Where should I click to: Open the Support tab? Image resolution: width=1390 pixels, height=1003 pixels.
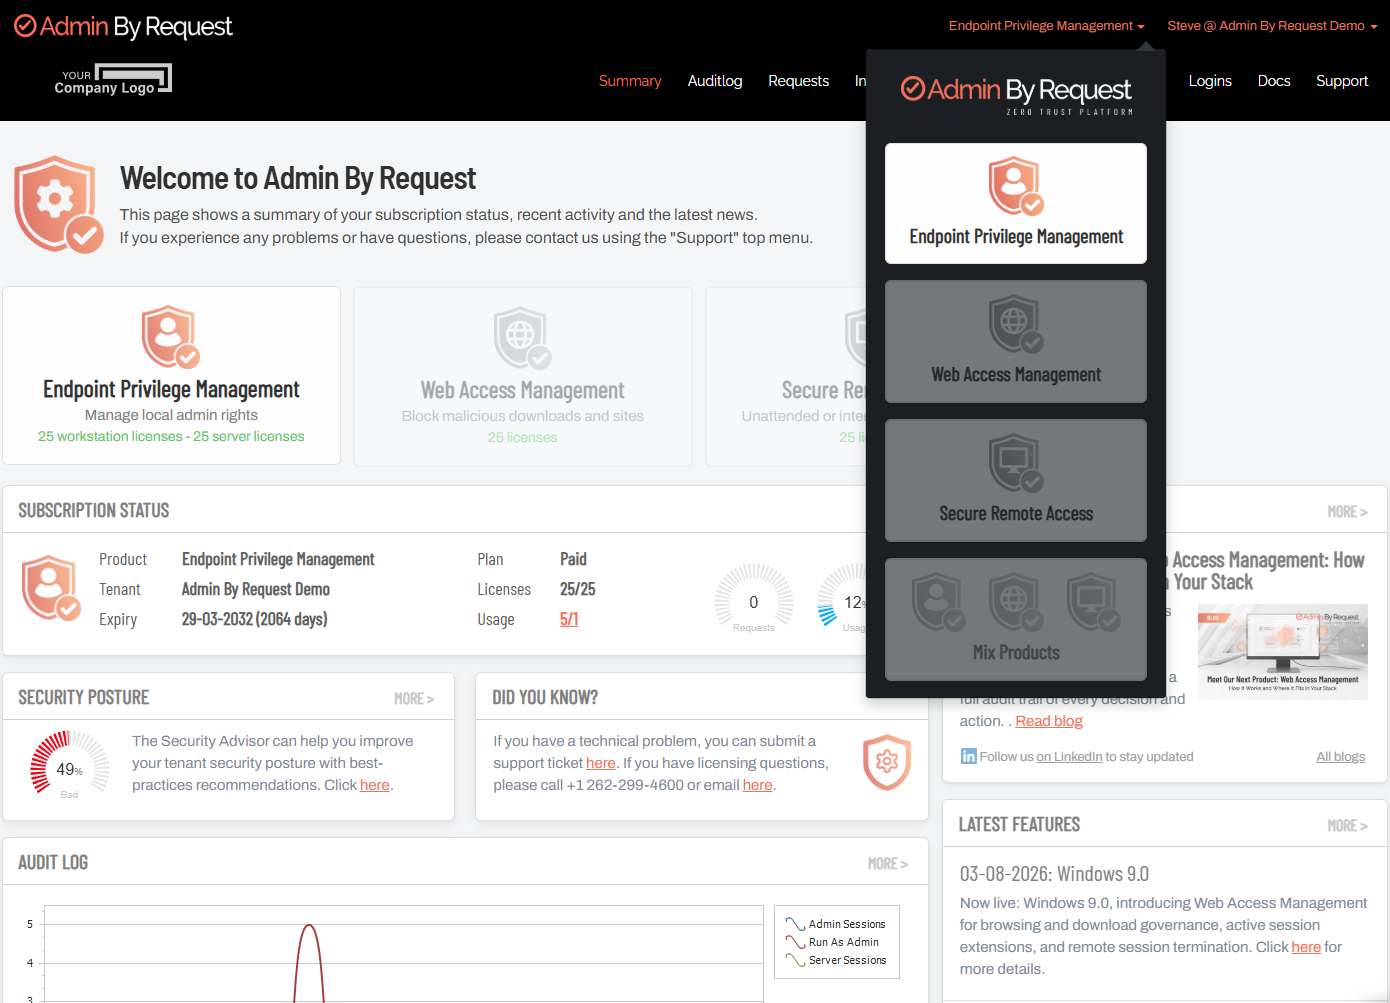(1342, 81)
